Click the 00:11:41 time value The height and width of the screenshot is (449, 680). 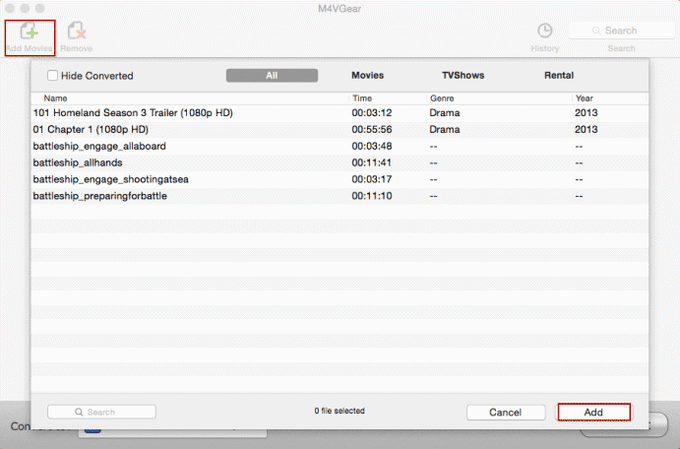372,163
